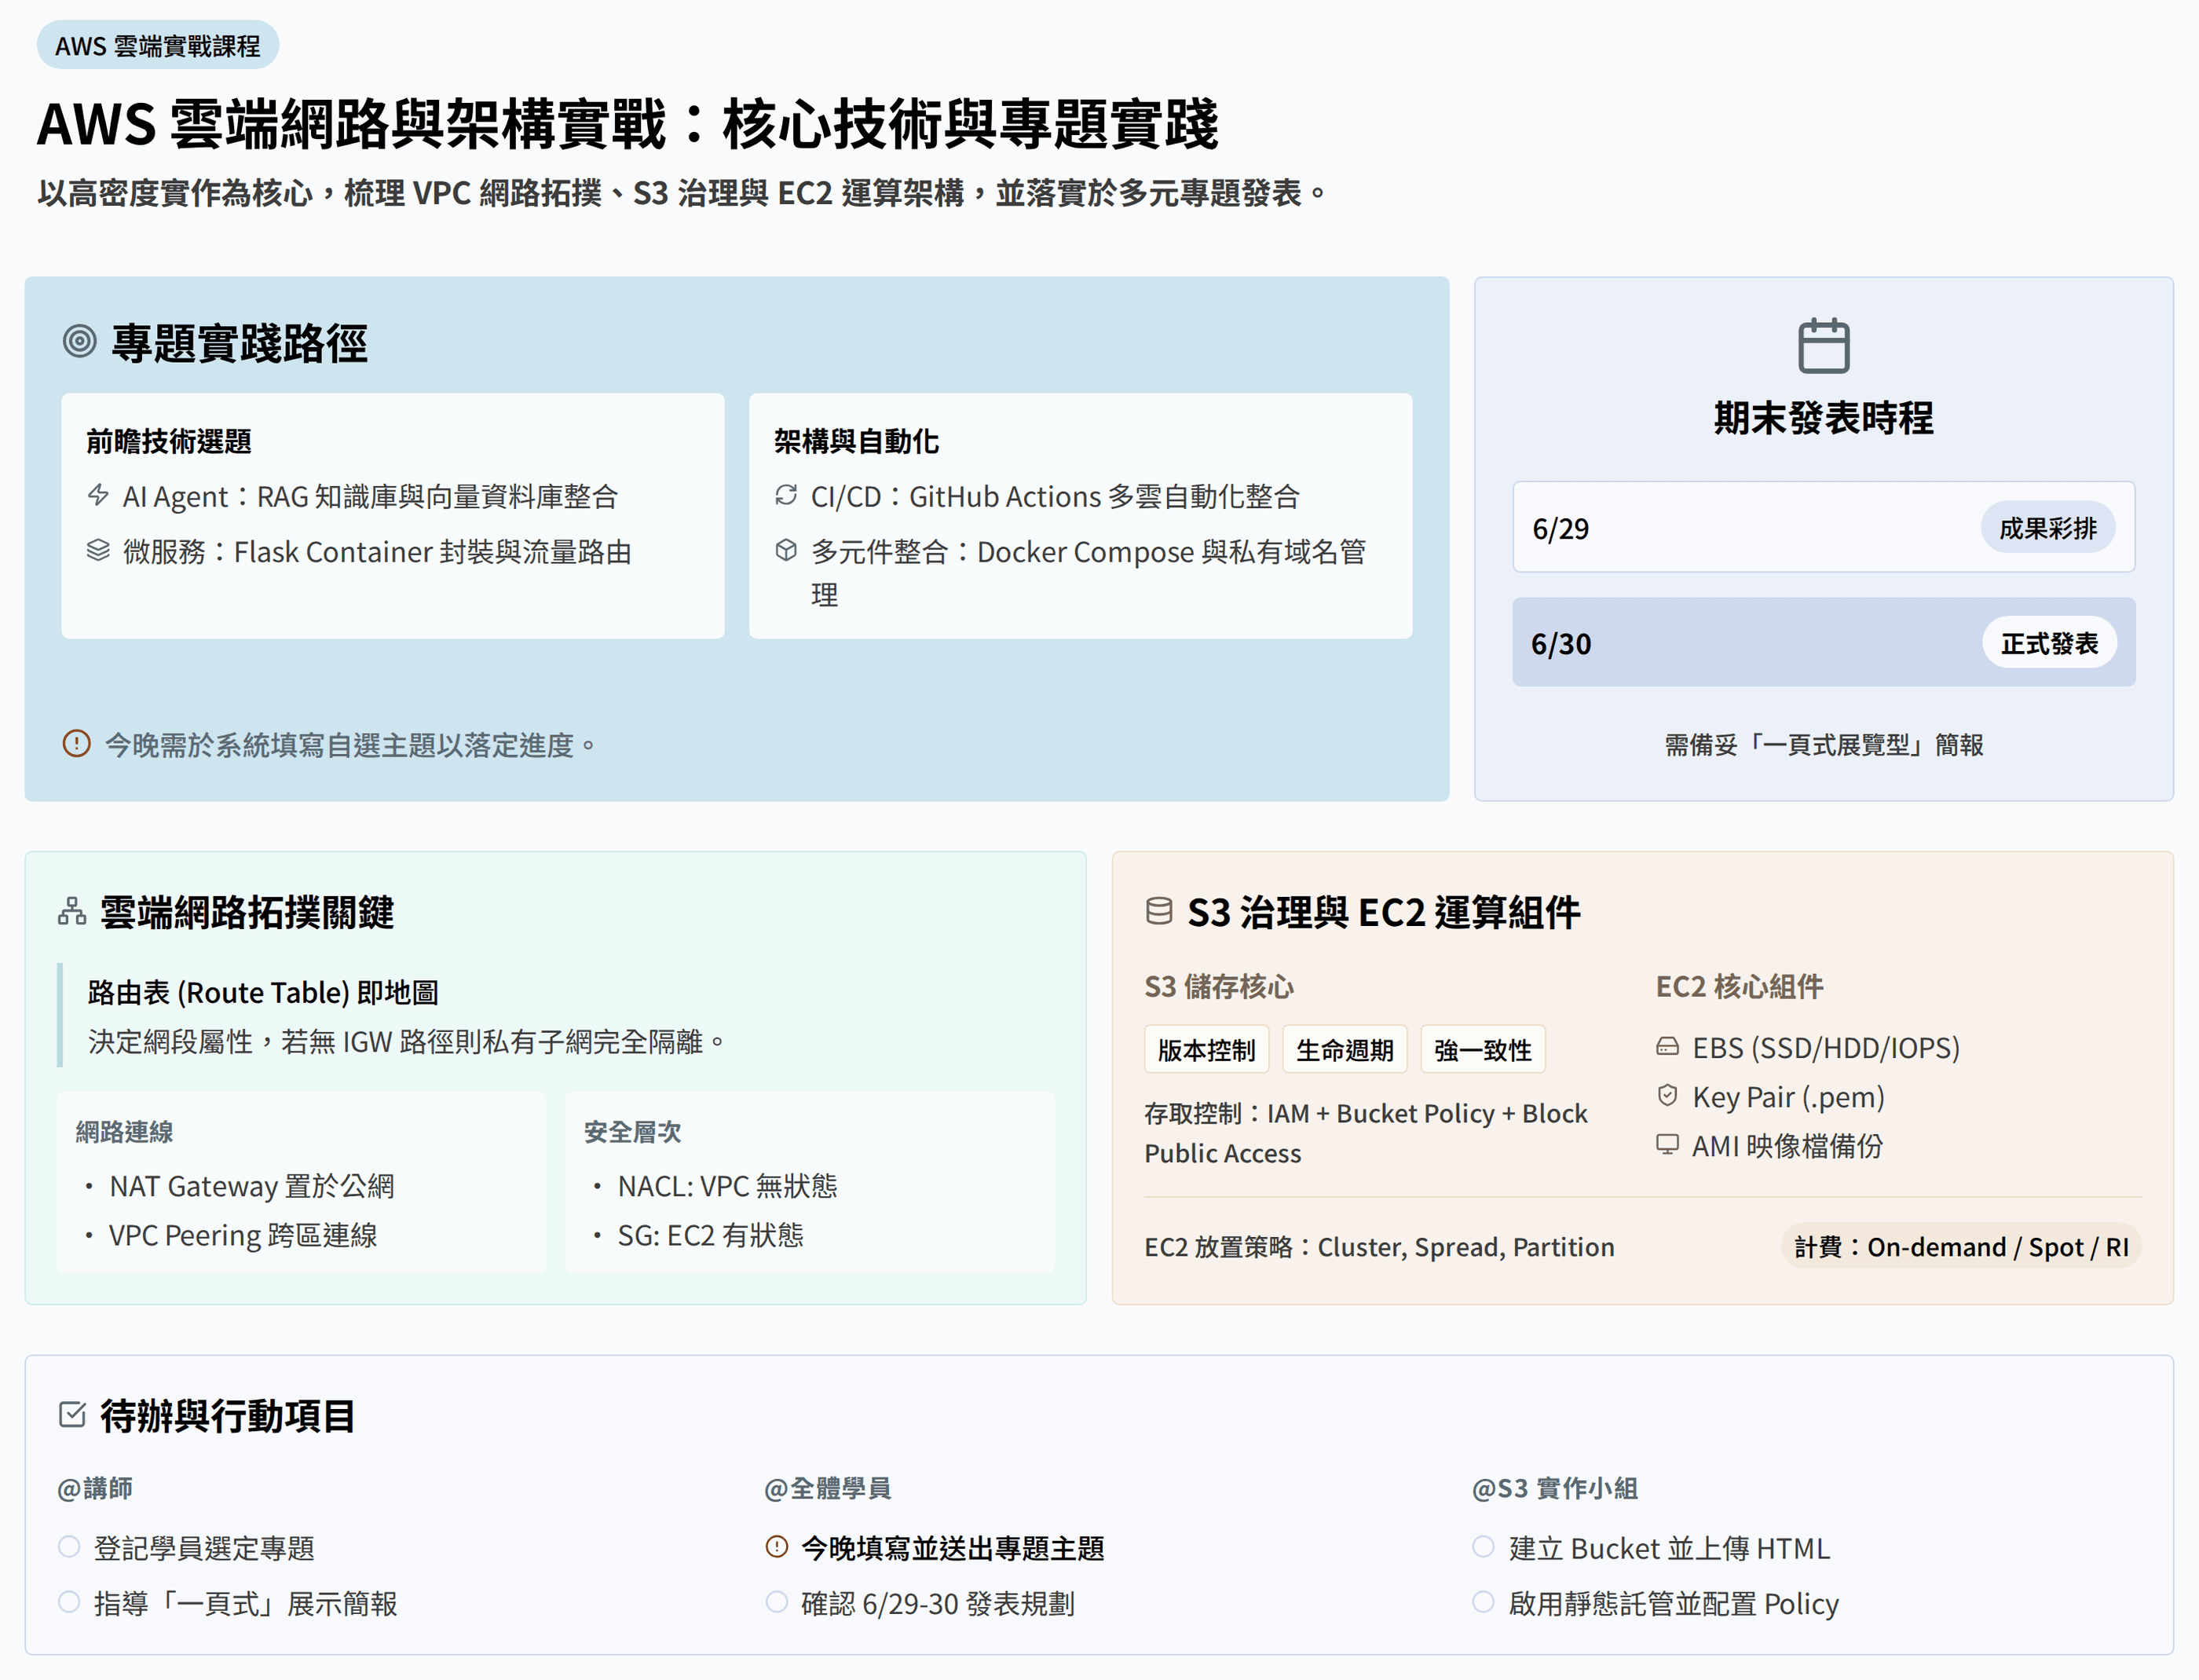Click the layers icon beside 微服務

point(98,550)
